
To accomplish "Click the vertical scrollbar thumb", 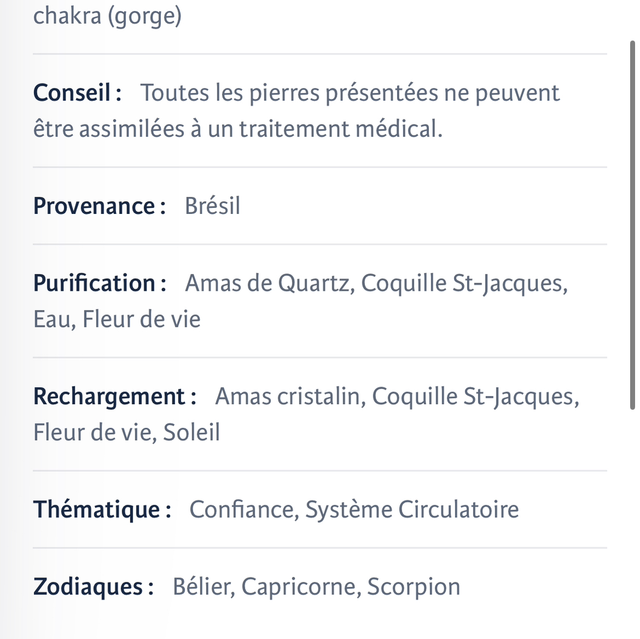I will coord(632,225).
